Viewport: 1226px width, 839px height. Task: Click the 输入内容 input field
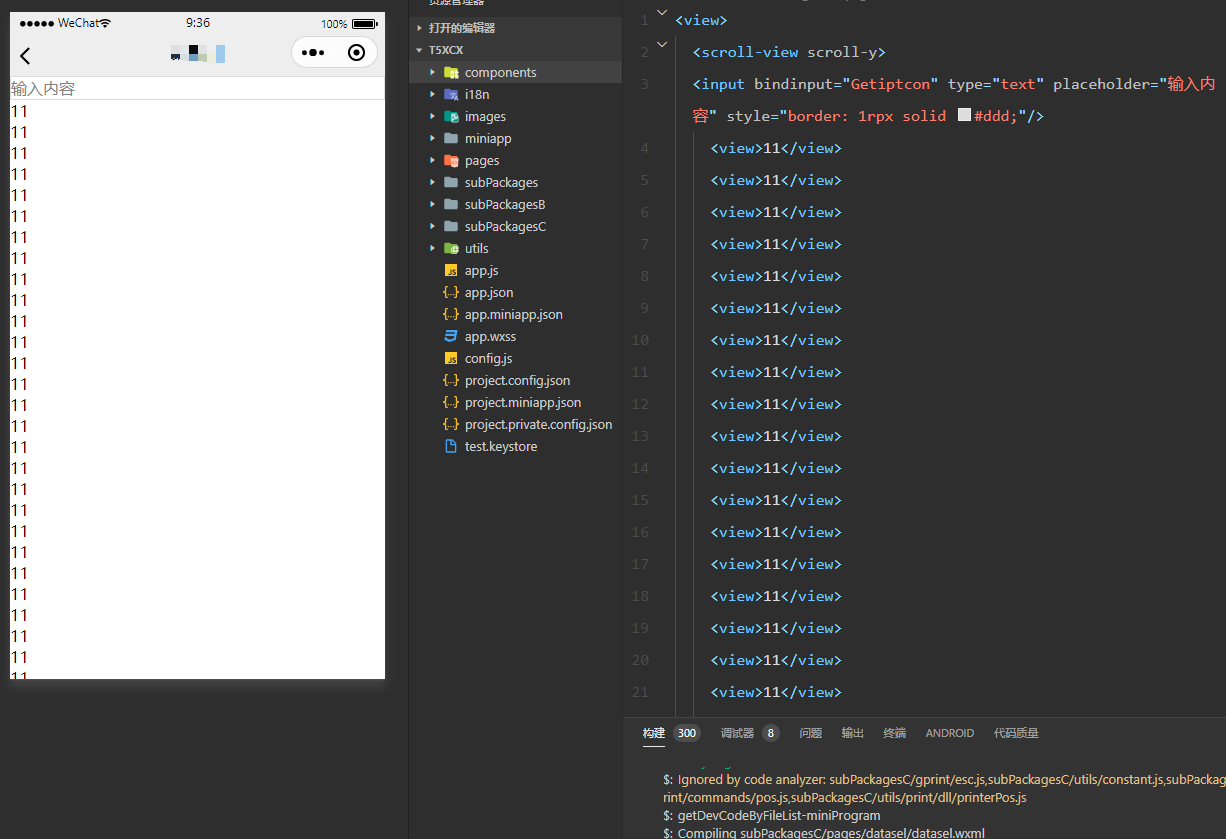click(197, 89)
